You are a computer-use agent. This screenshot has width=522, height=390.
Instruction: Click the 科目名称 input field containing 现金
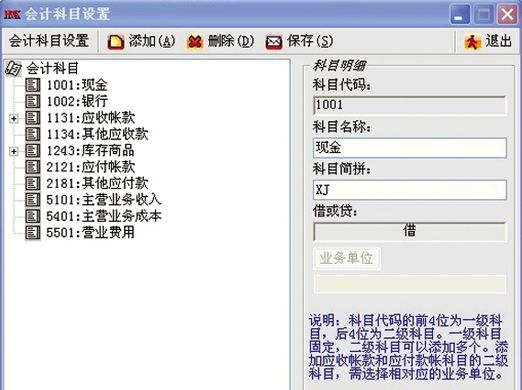pyautogui.click(x=410, y=148)
